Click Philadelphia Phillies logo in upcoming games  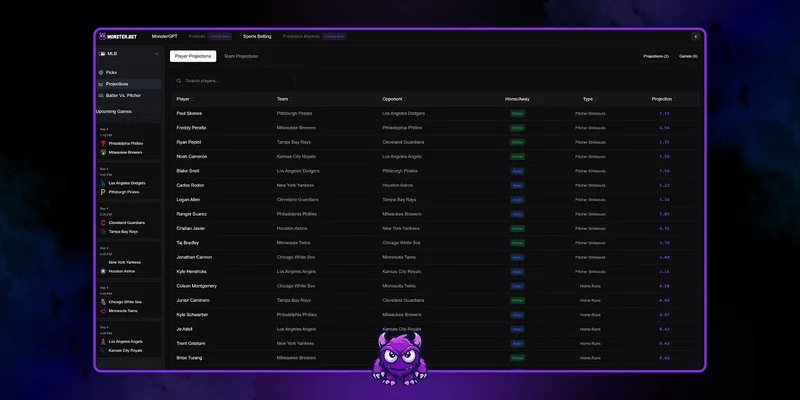tap(103, 143)
